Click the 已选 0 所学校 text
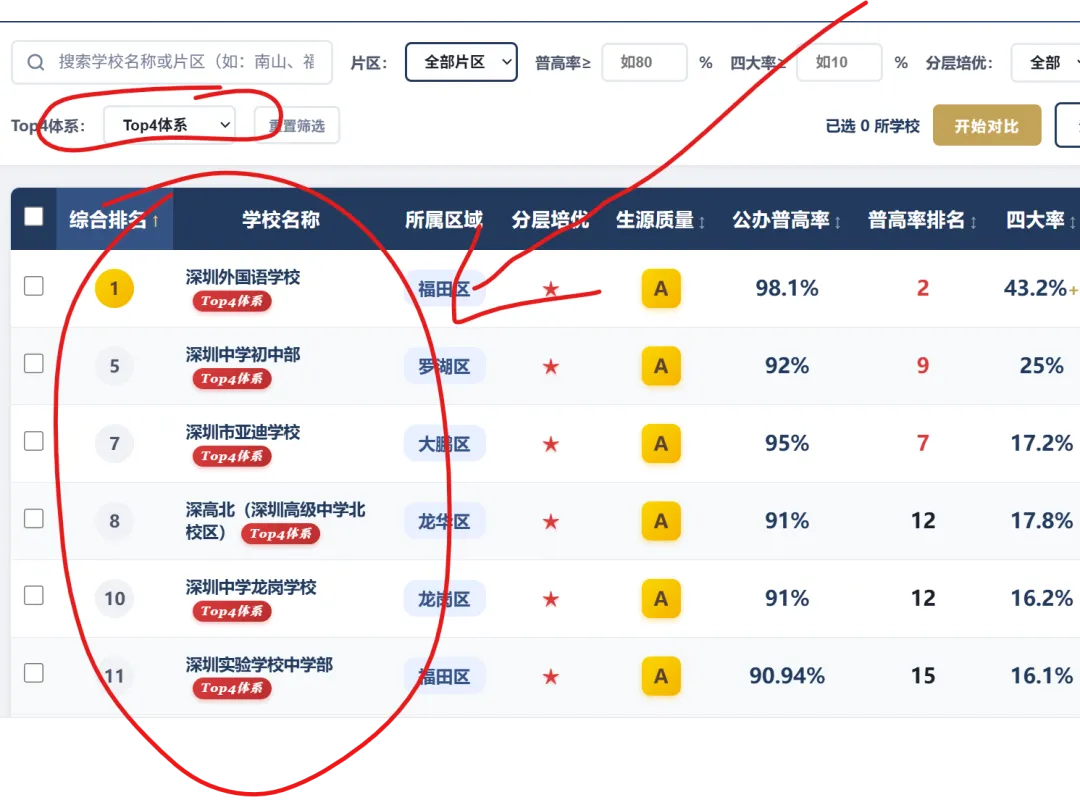This screenshot has width=1080, height=800. 873,126
